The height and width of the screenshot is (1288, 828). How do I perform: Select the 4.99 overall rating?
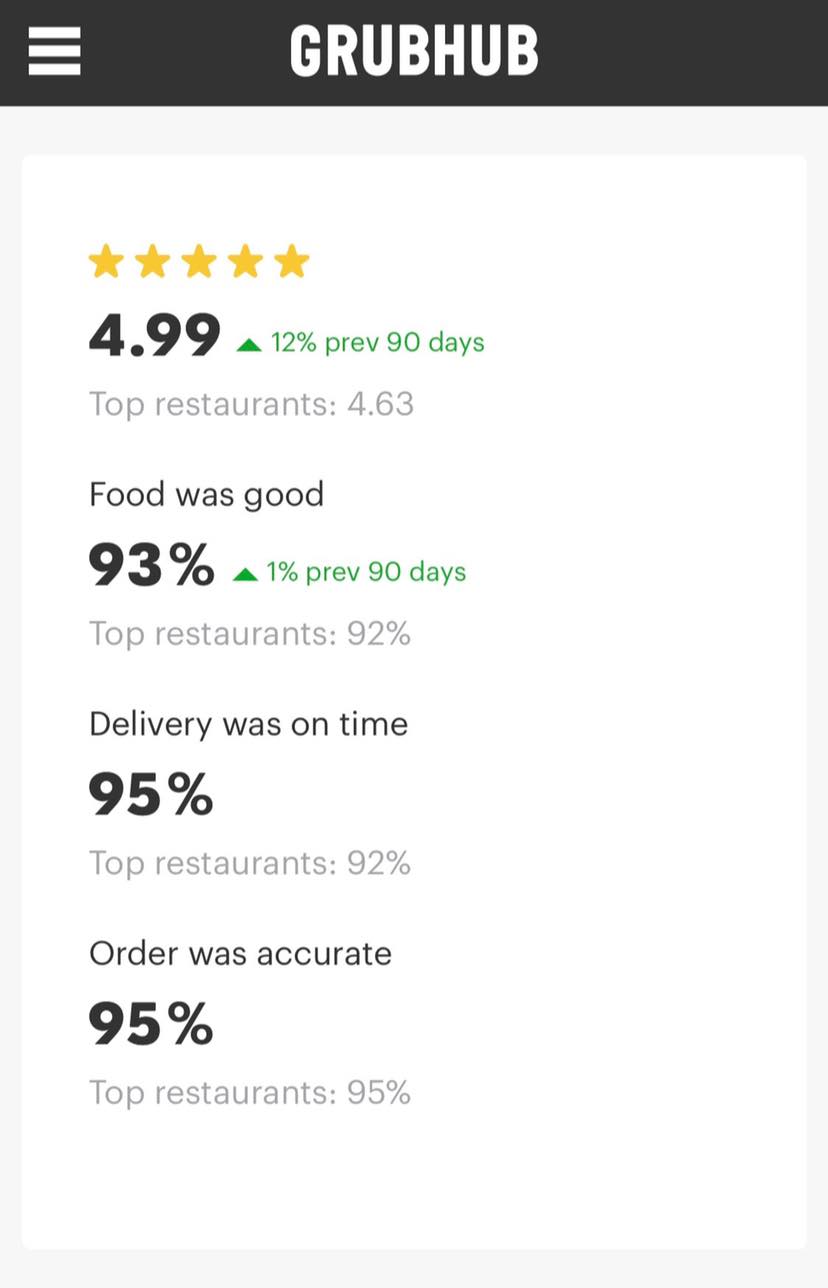point(154,336)
